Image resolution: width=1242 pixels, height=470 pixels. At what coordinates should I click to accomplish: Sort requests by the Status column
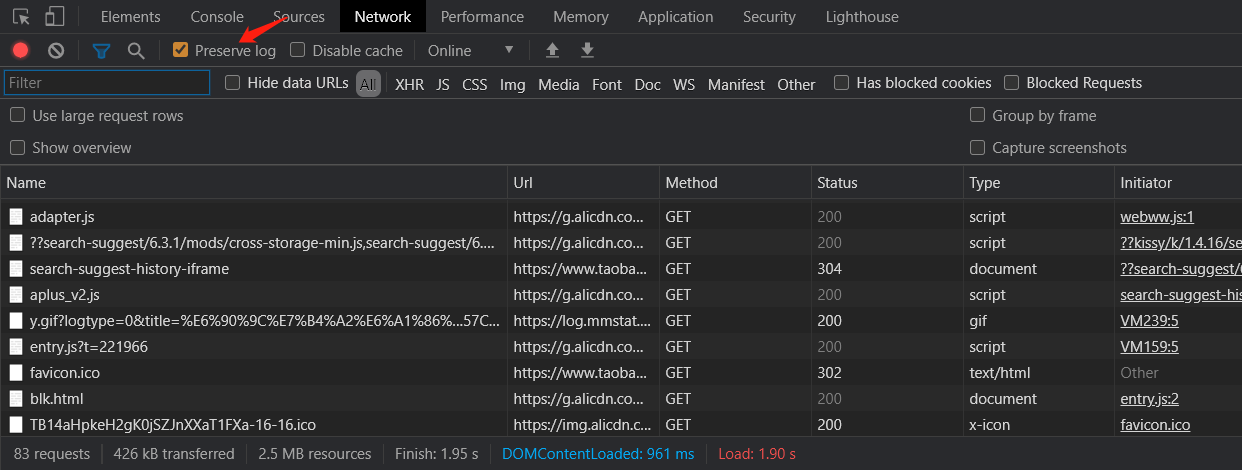coord(837,182)
